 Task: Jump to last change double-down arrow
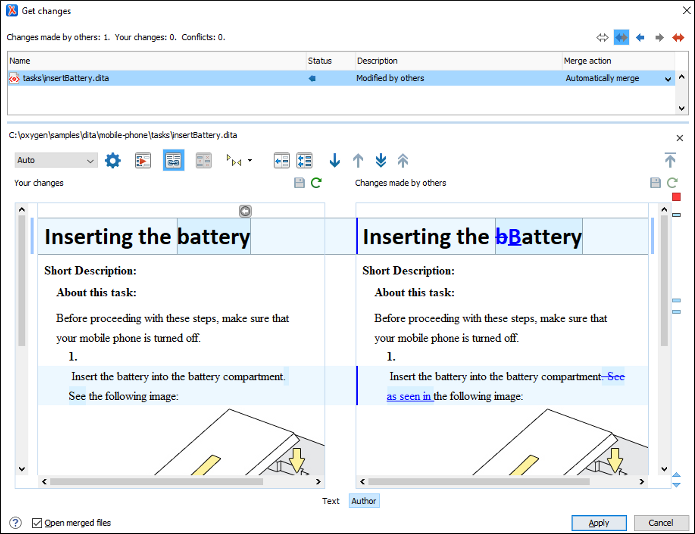(380, 160)
